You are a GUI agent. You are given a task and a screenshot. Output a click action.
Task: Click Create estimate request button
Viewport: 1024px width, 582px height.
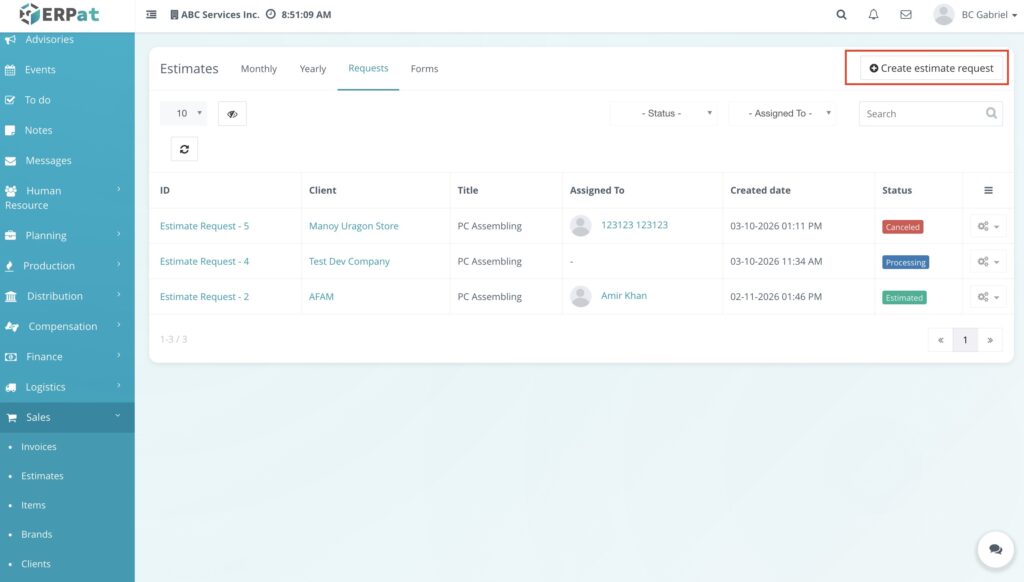click(x=931, y=68)
